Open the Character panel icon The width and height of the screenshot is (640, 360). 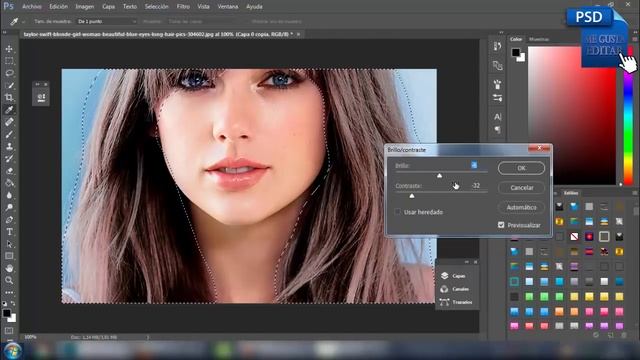(x=497, y=117)
